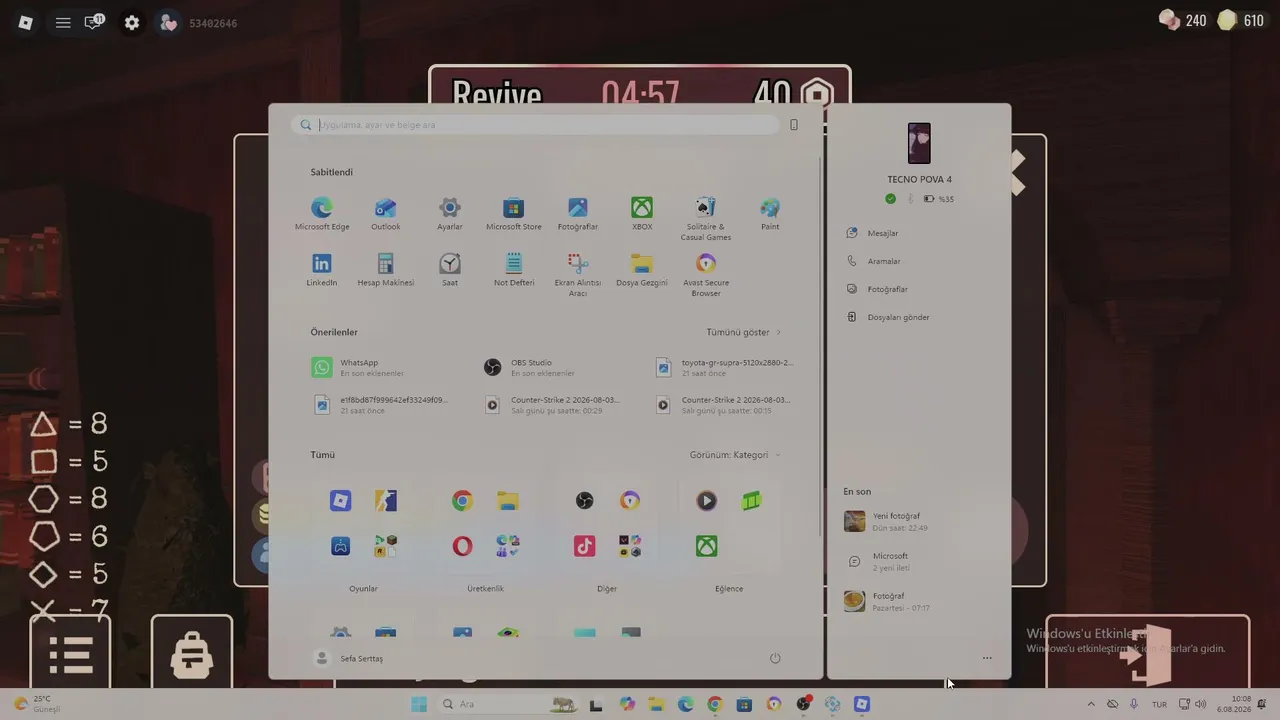Launch Avast Secure Browser from pinned apps
The height and width of the screenshot is (720, 1280).
coord(706,275)
